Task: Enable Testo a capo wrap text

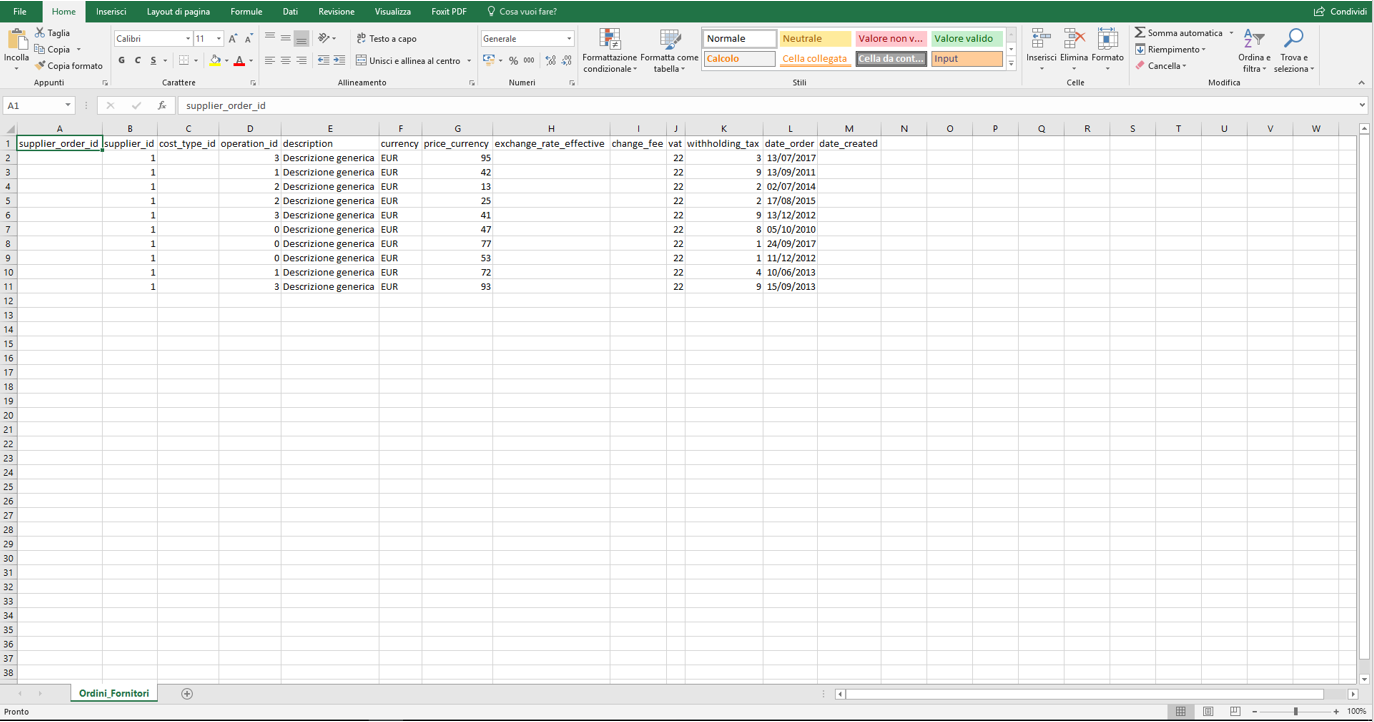Action: click(x=386, y=39)
